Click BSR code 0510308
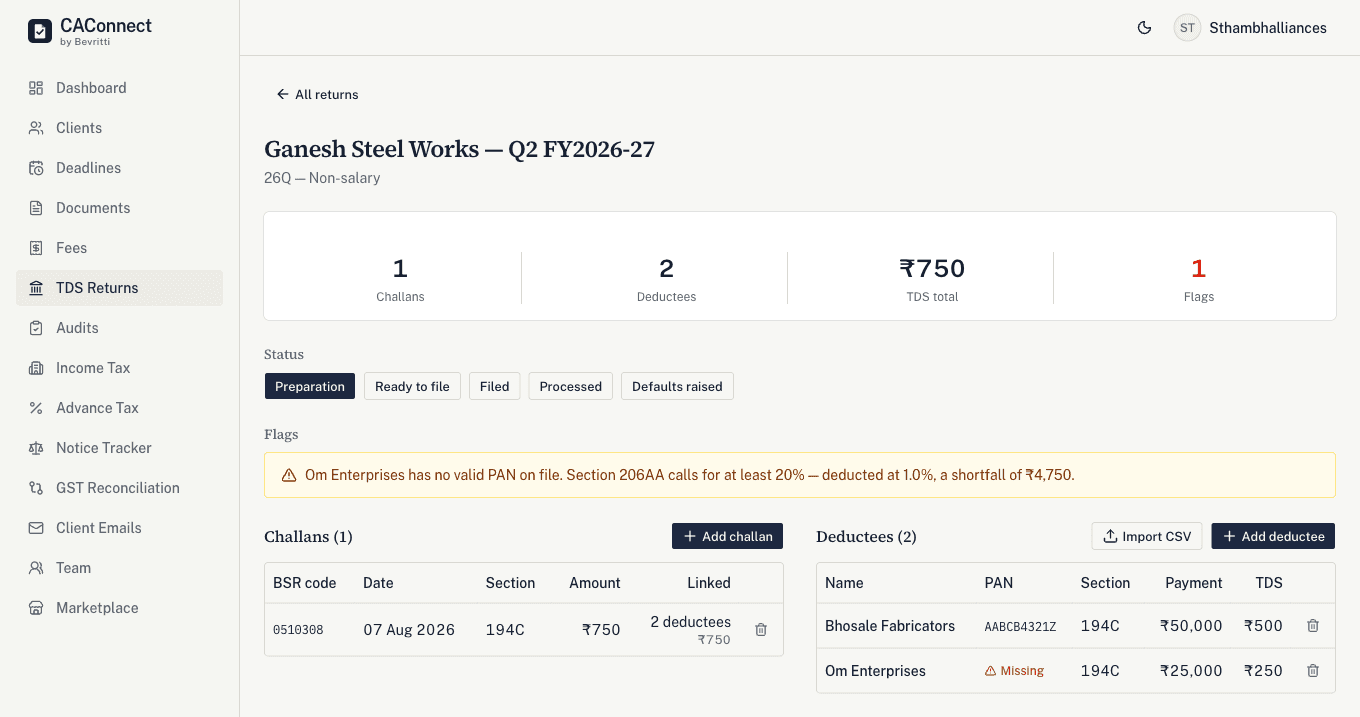 (298, 630)
